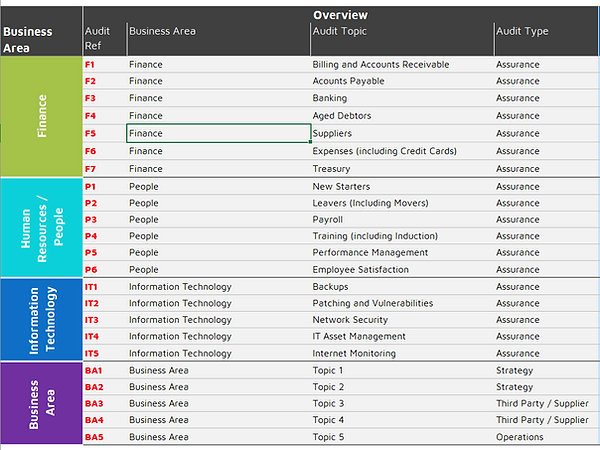Select the Human Resources / People side cell
The width and height of the screenshot is (600, 450).
[41, 228]
